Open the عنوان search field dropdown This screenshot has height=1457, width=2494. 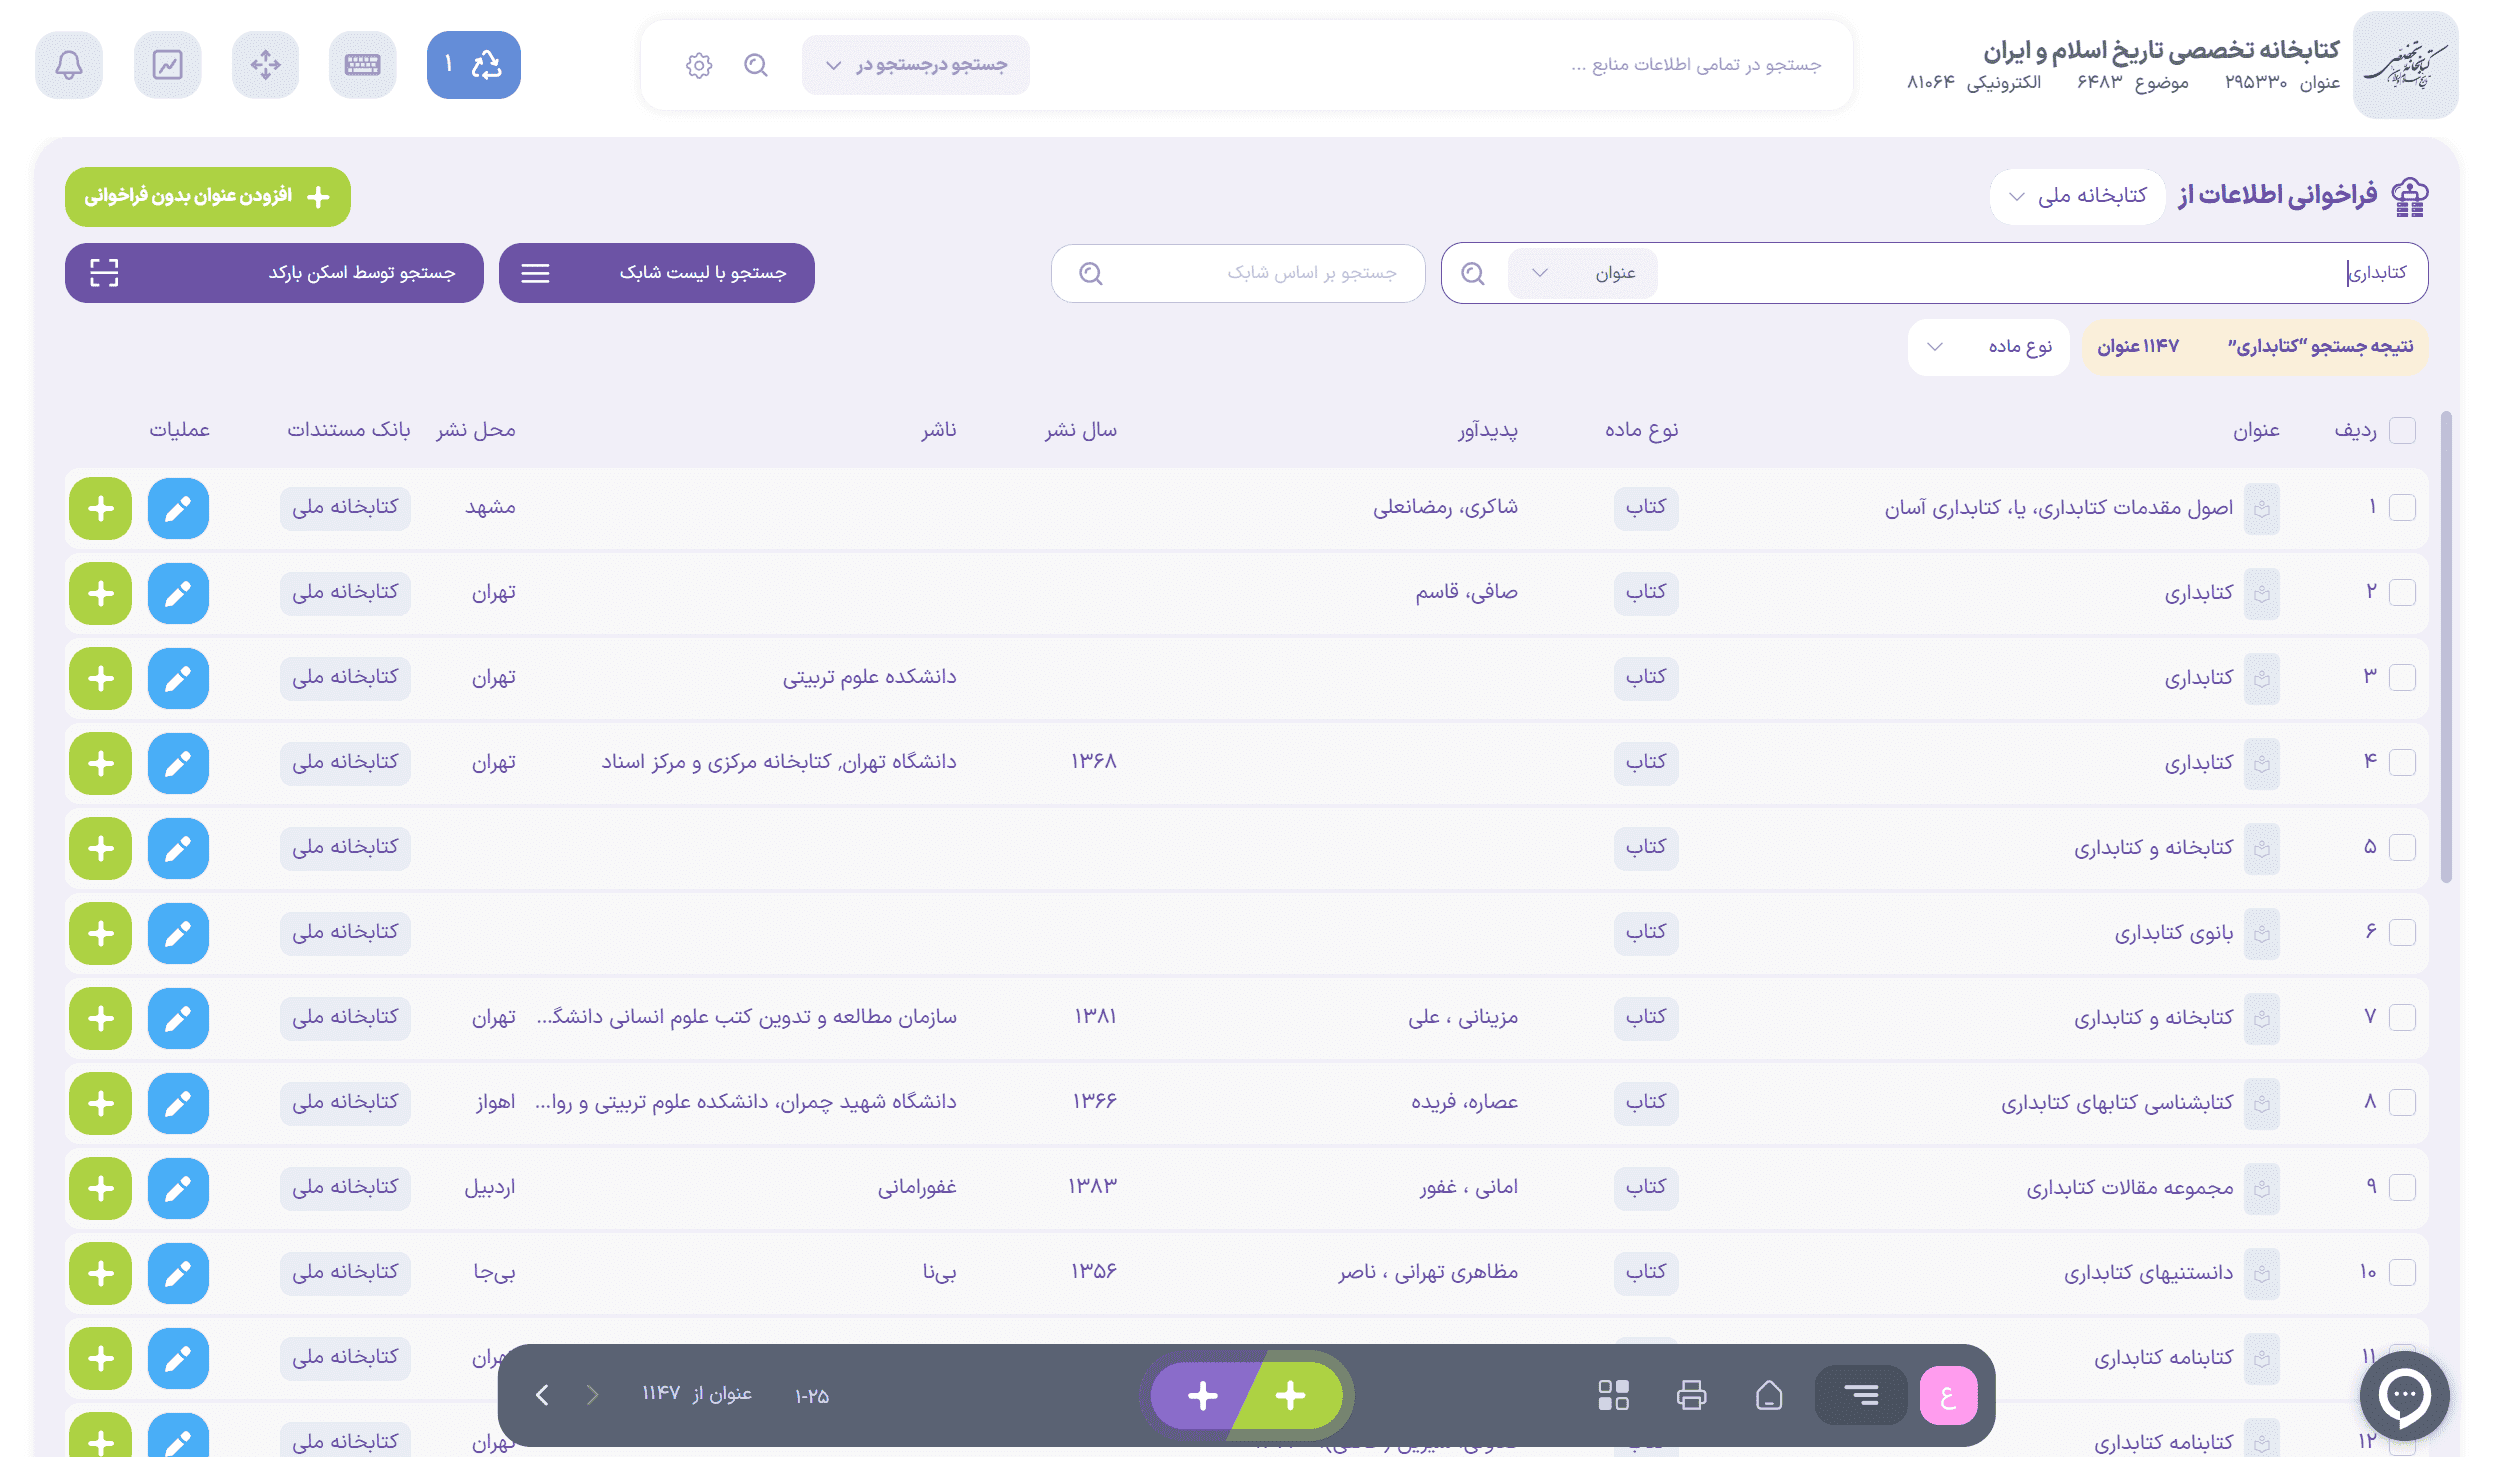[1583, 273]
